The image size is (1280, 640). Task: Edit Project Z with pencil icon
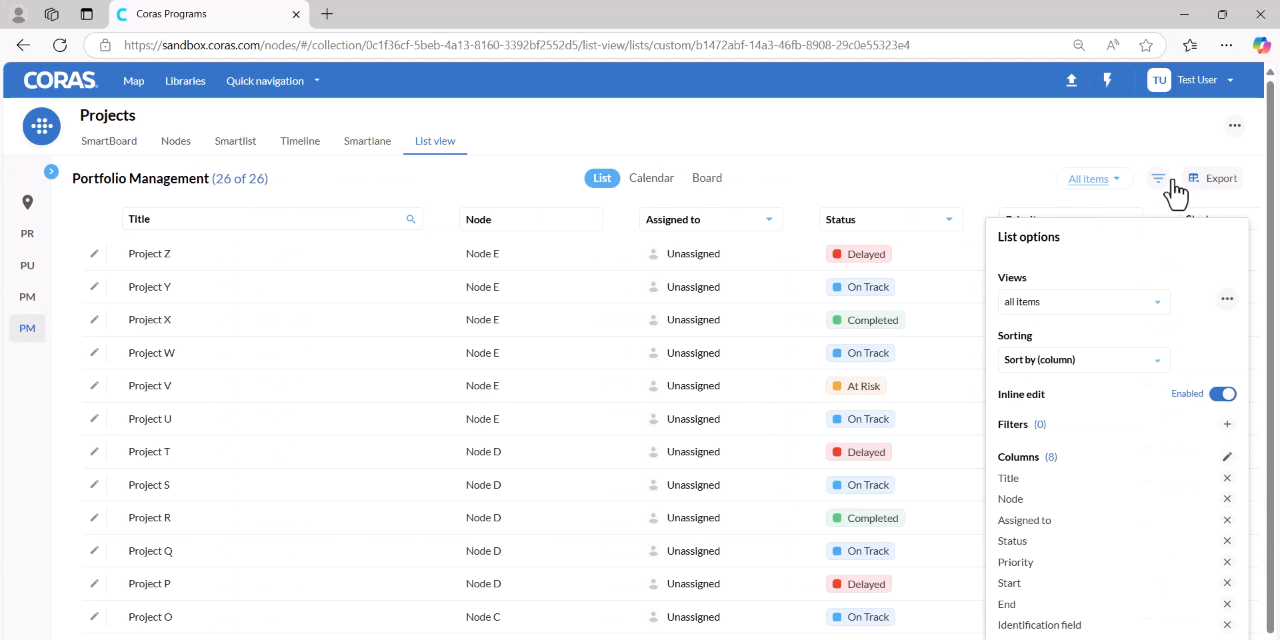click(x=94, y=253)
